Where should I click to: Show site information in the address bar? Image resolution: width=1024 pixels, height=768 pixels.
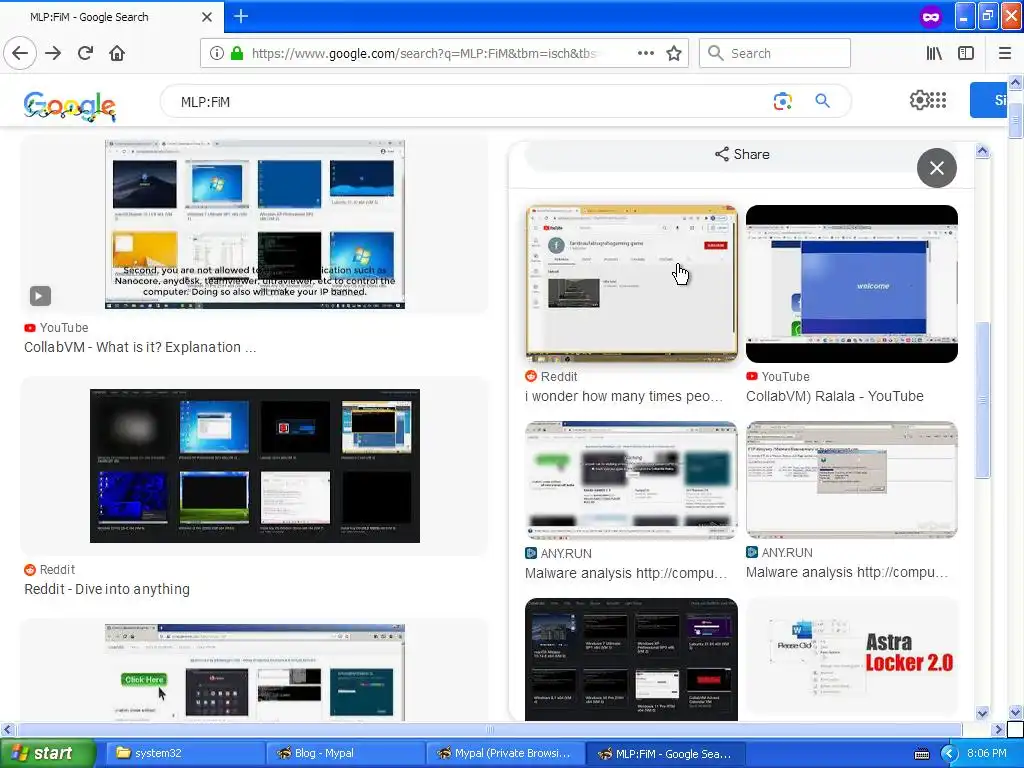pos(216,53)
